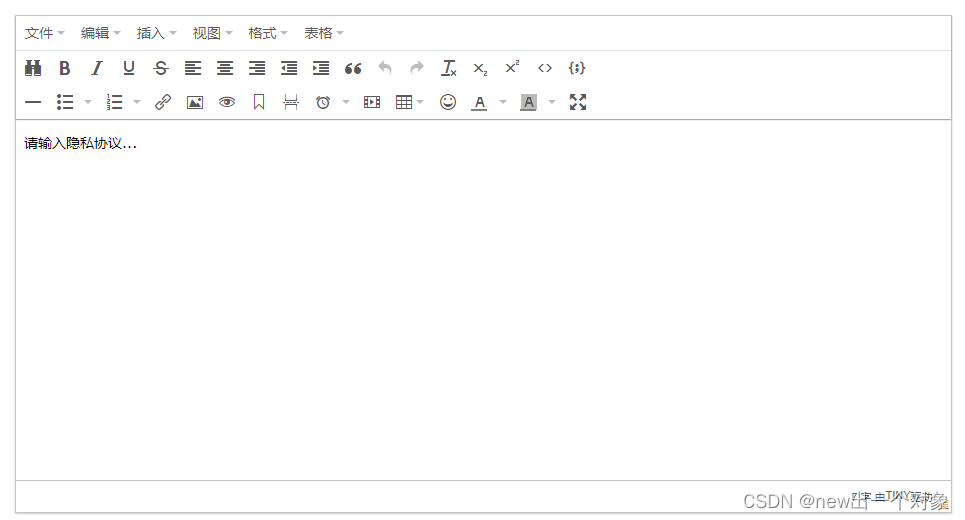Insert a code sample with braces icon

click(577, 68)
